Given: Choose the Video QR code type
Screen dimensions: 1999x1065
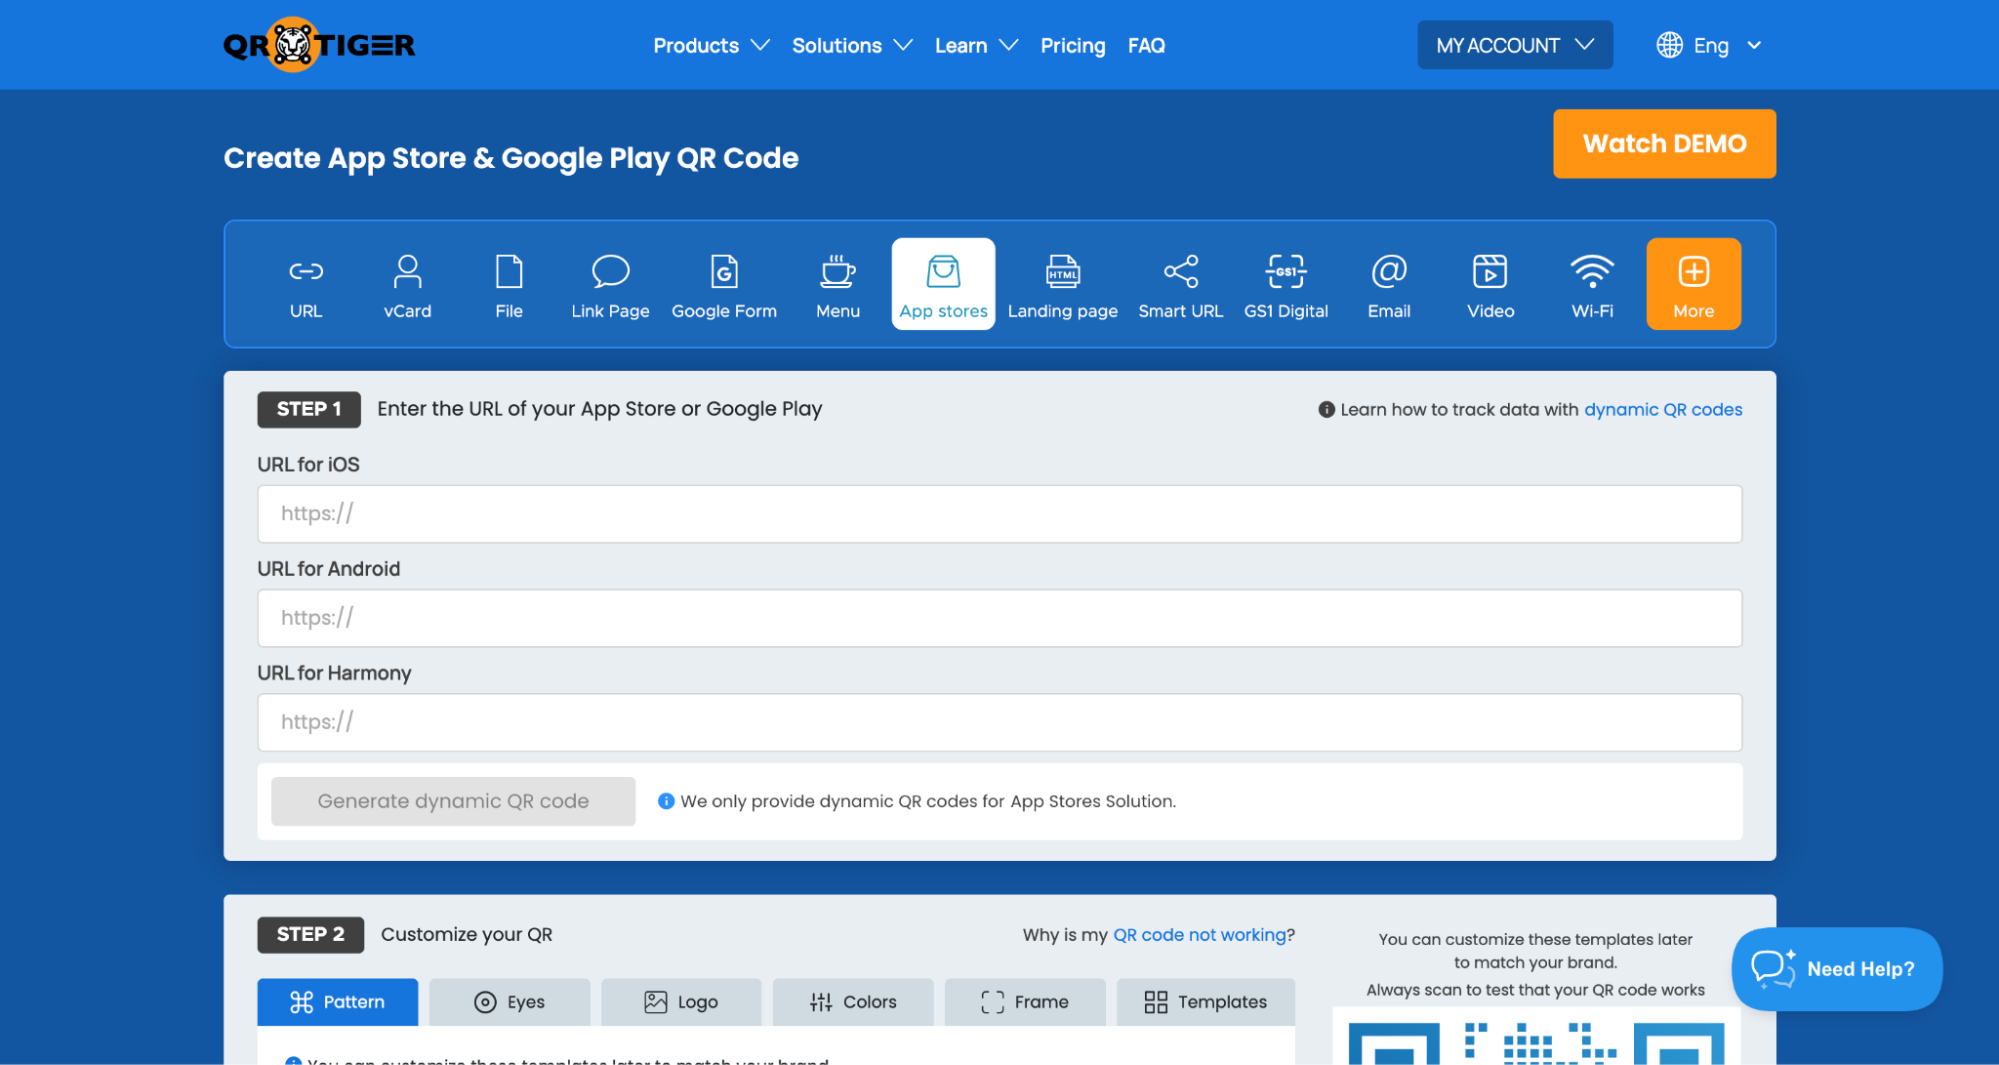Looking at the screenshot, I should [x=1490, y=285].
